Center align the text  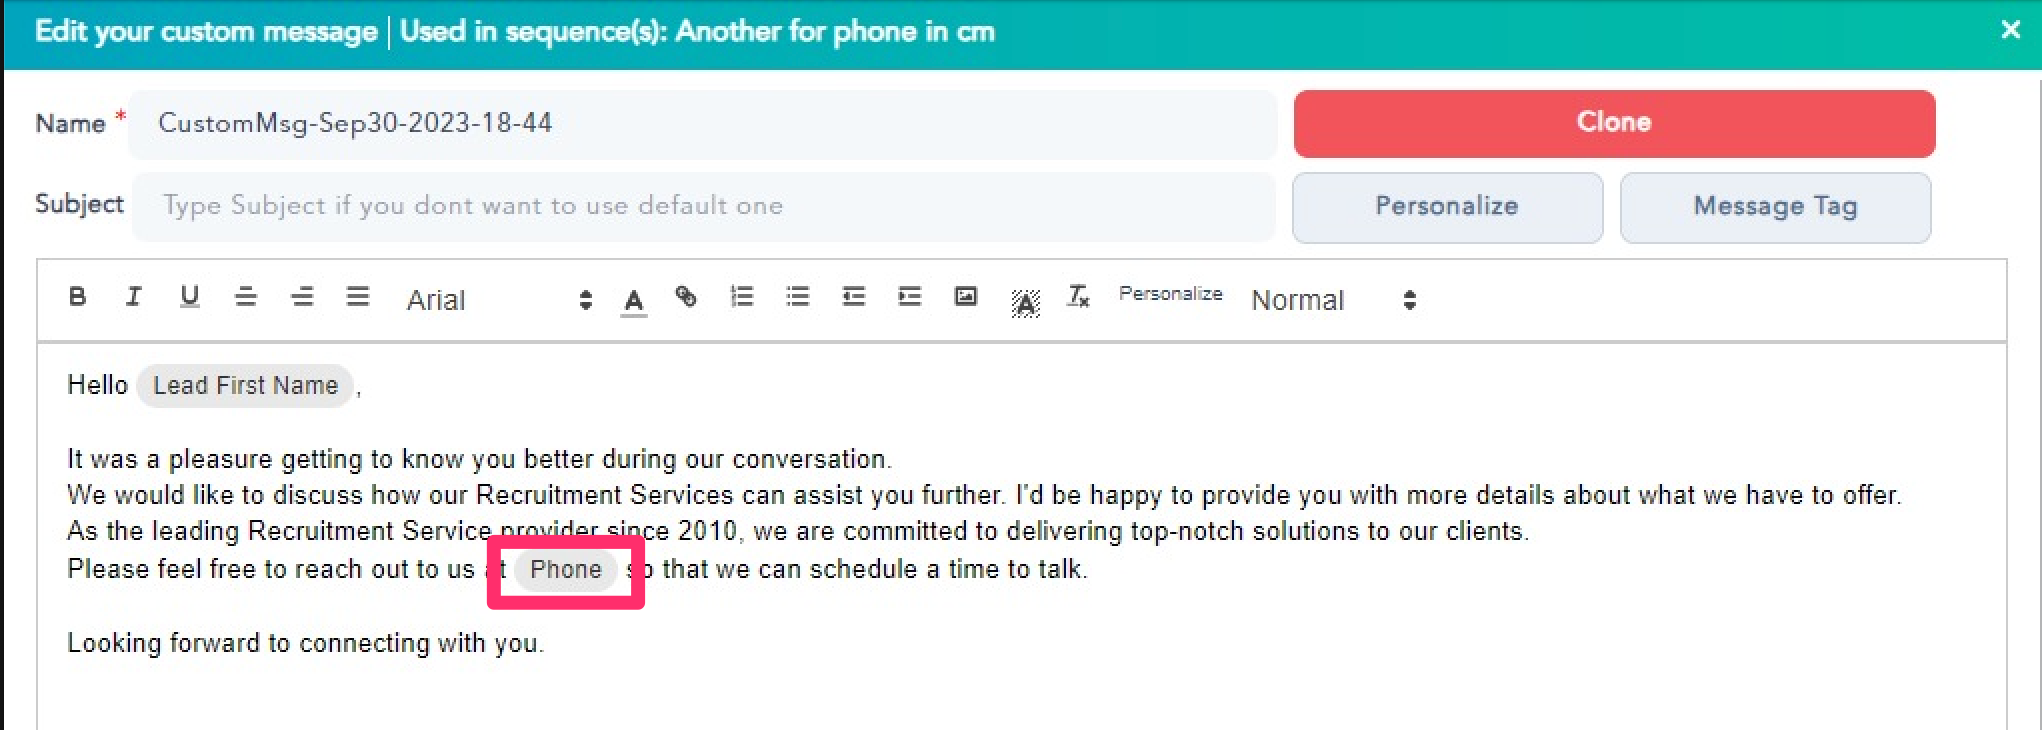[x=245, y=297]
